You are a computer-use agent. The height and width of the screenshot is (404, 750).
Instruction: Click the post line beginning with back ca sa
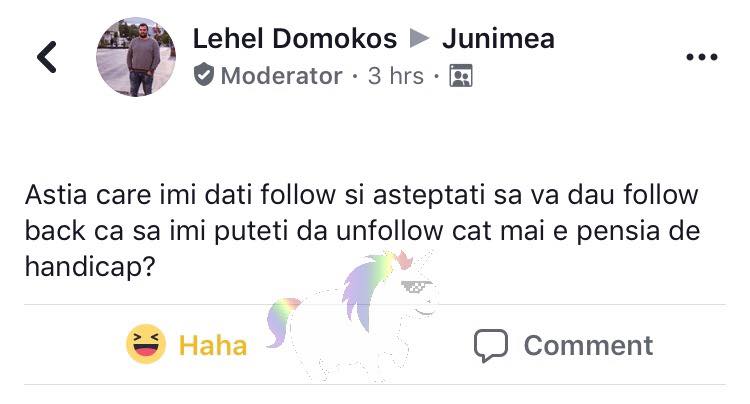coord(363,230)
